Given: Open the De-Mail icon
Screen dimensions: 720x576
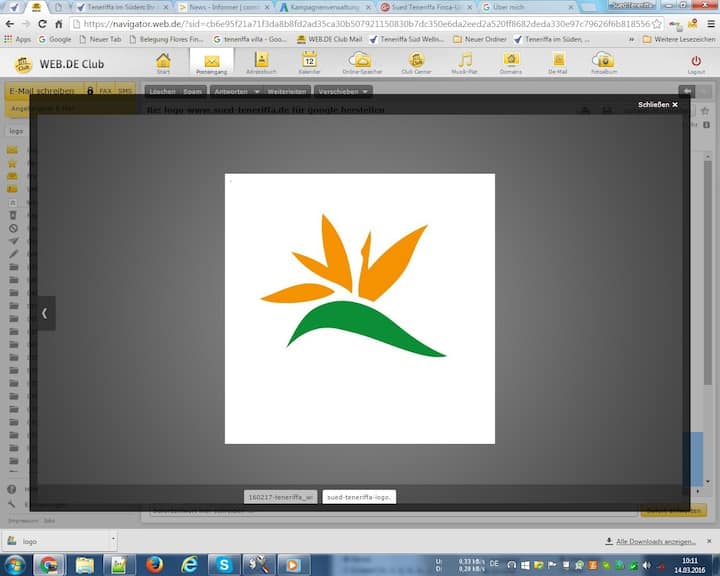Looking at the screenshot, I should pyautogui.click(x=557, y=63).
